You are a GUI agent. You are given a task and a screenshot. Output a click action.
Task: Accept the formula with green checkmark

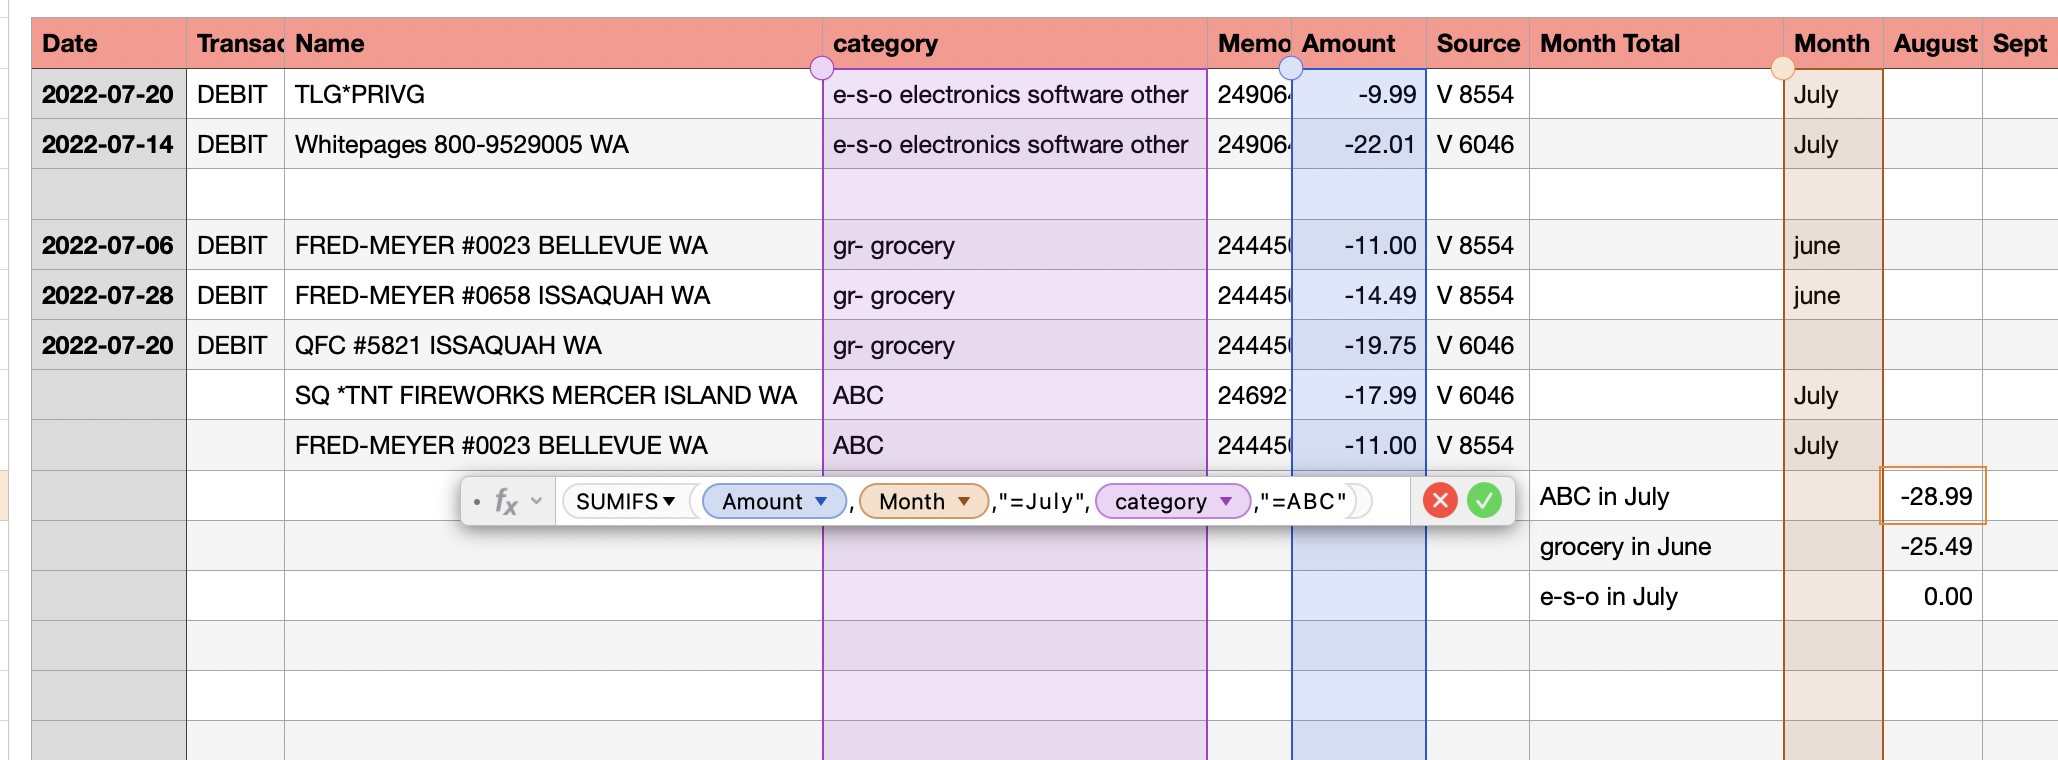[1484, 500]
